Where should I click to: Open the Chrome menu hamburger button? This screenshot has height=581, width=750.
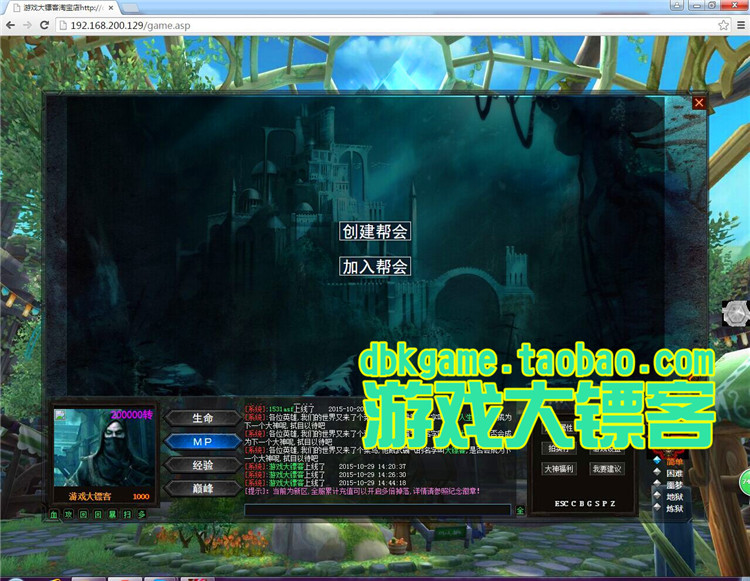pos(741,25)
